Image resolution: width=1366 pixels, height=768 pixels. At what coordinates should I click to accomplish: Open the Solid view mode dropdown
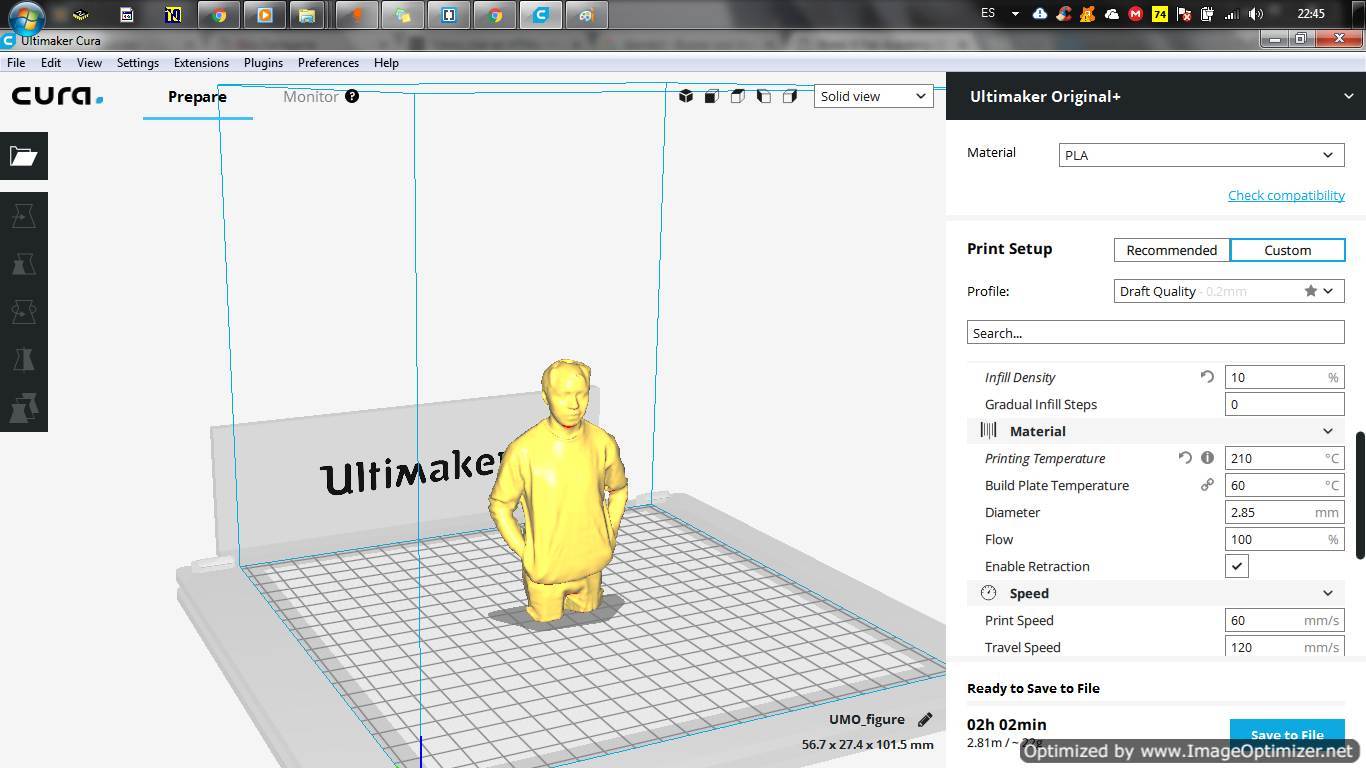(873, 96)
